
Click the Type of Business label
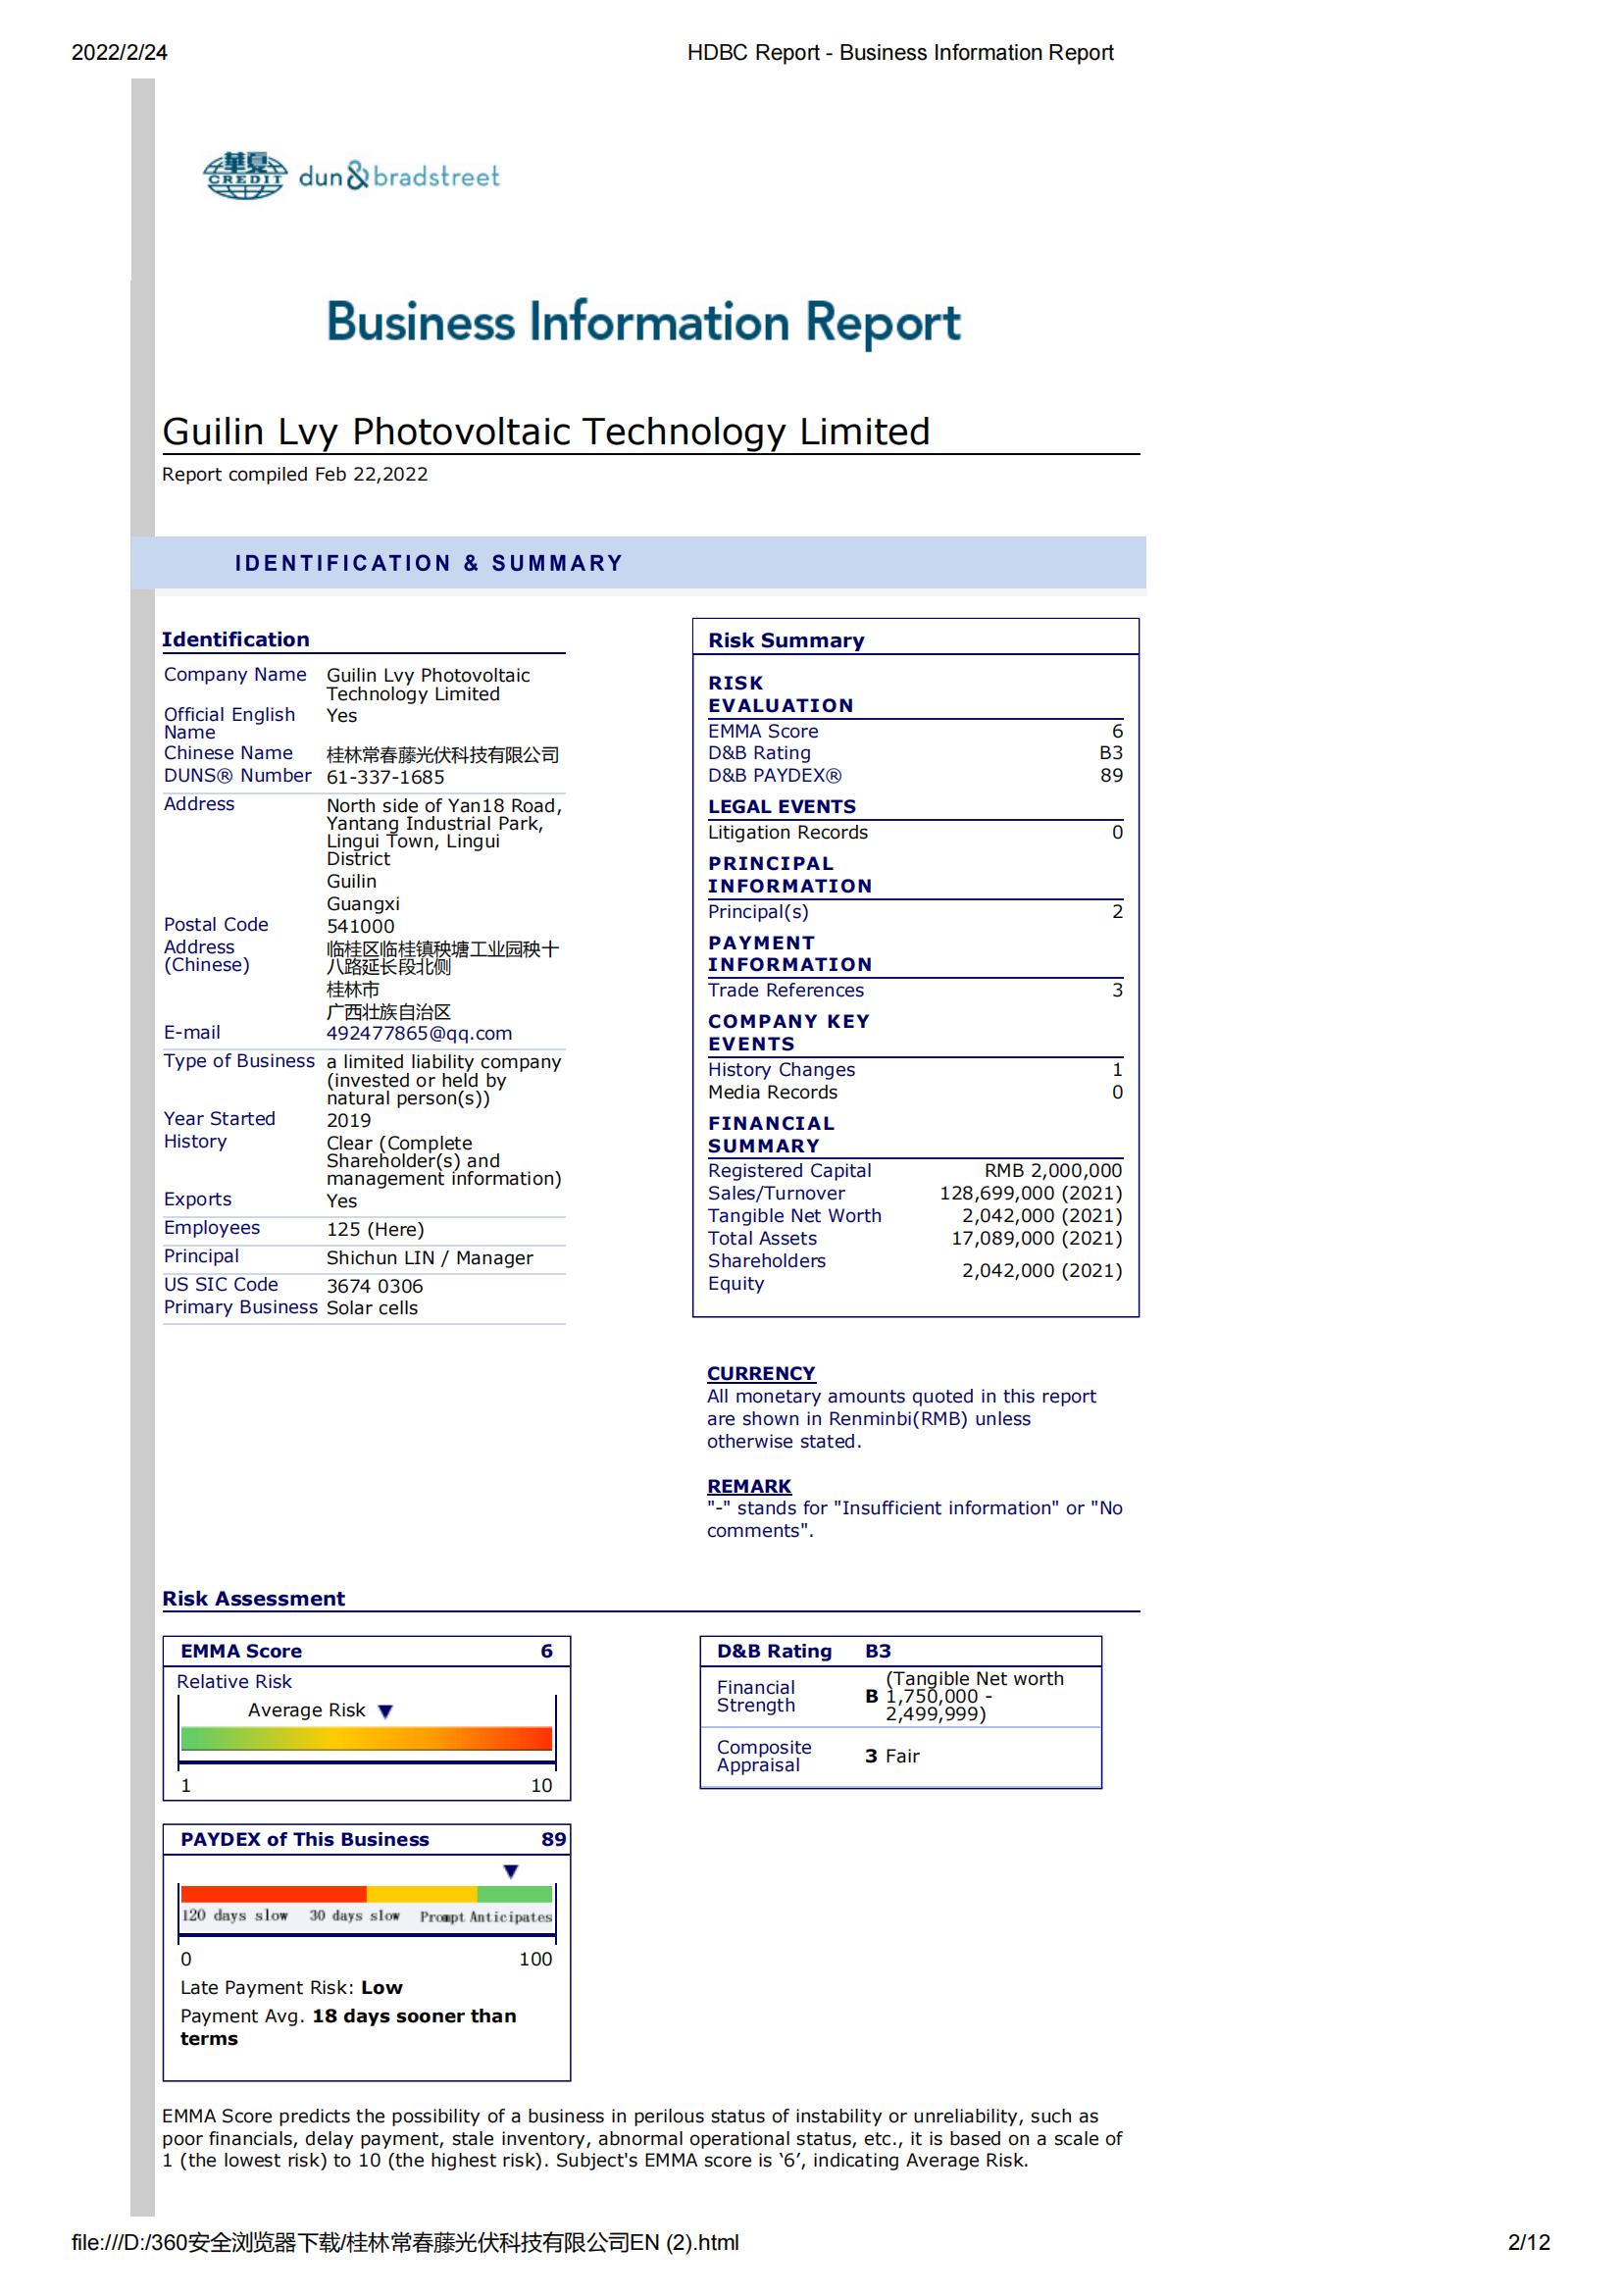pyautogui.click(x=239, y=1061)
